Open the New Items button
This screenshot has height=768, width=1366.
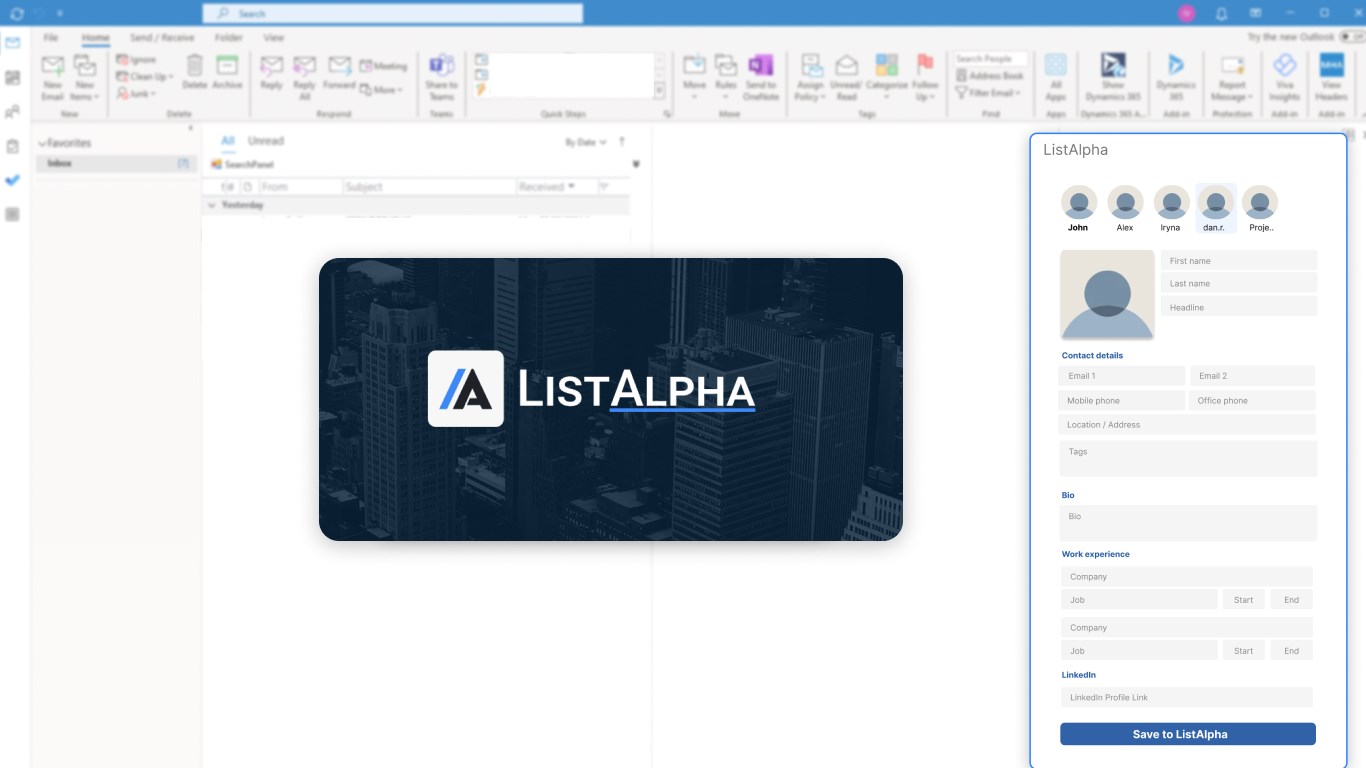(84, 78)
